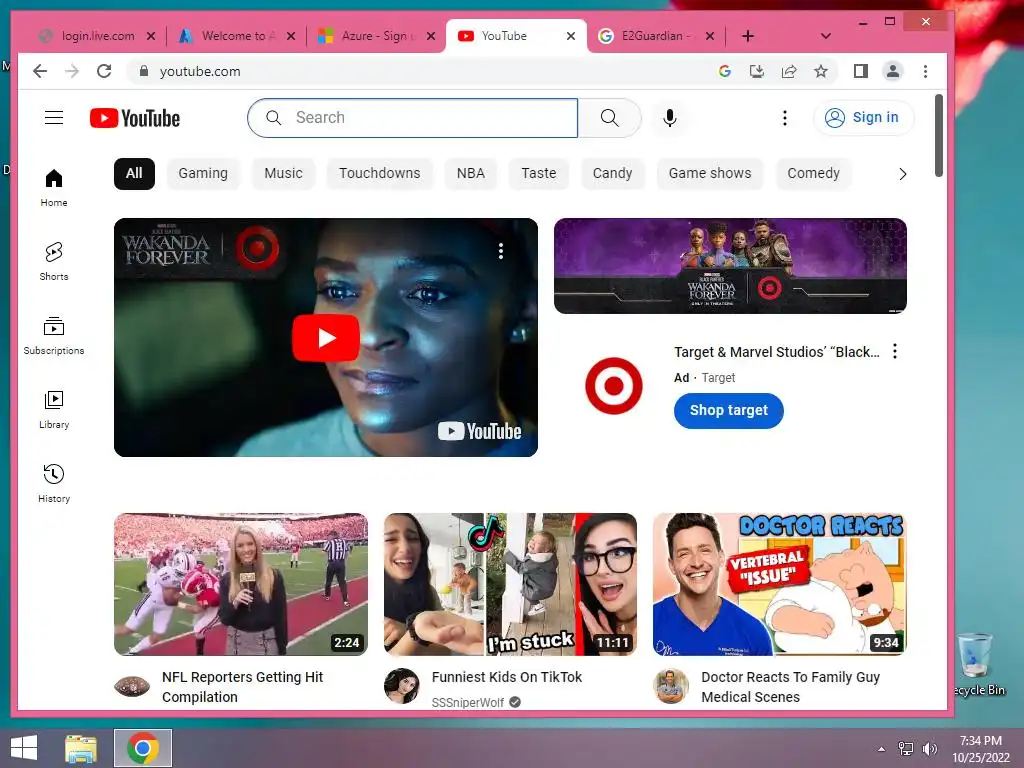Open Target ad three-dot options

(x=895, y=351)
